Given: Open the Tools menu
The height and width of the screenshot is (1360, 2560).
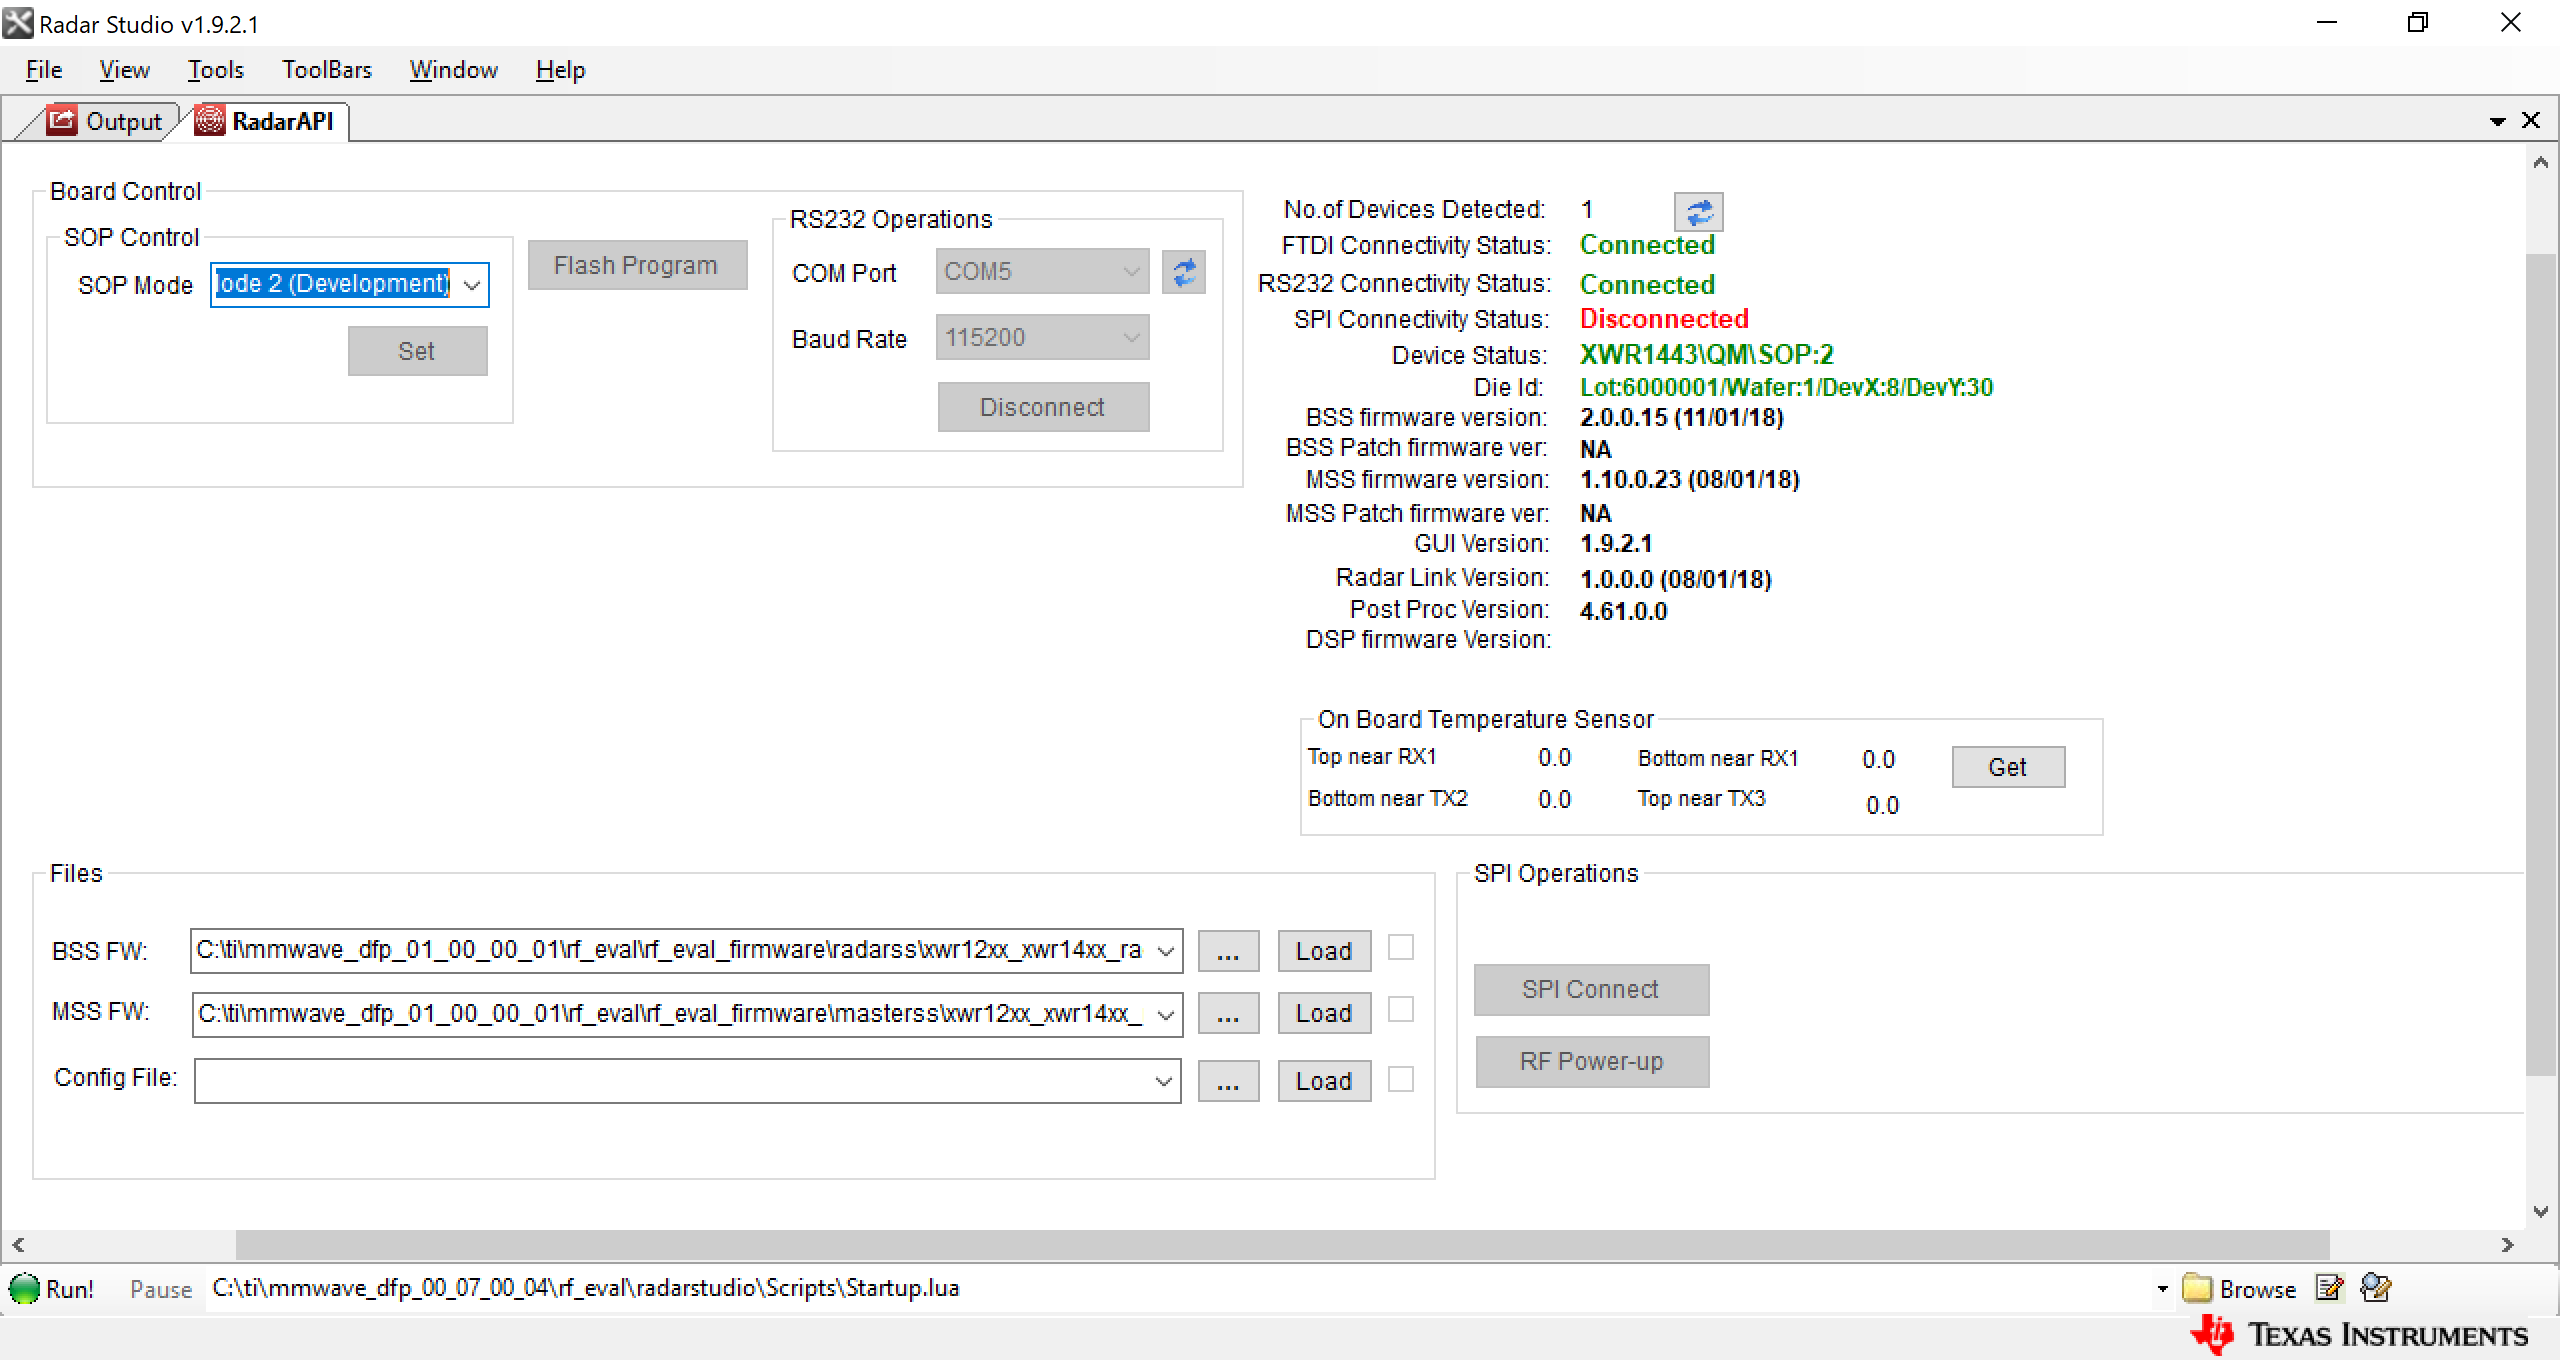Looking at the screenshot, I should coord(216,70).
